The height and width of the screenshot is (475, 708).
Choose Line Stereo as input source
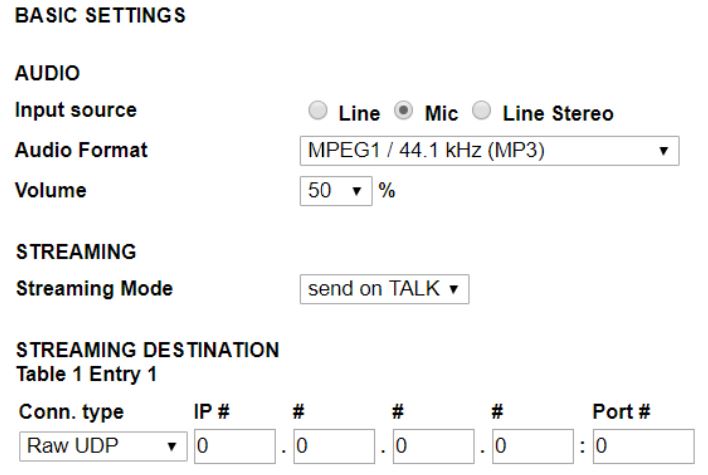(x=482, y=114)
